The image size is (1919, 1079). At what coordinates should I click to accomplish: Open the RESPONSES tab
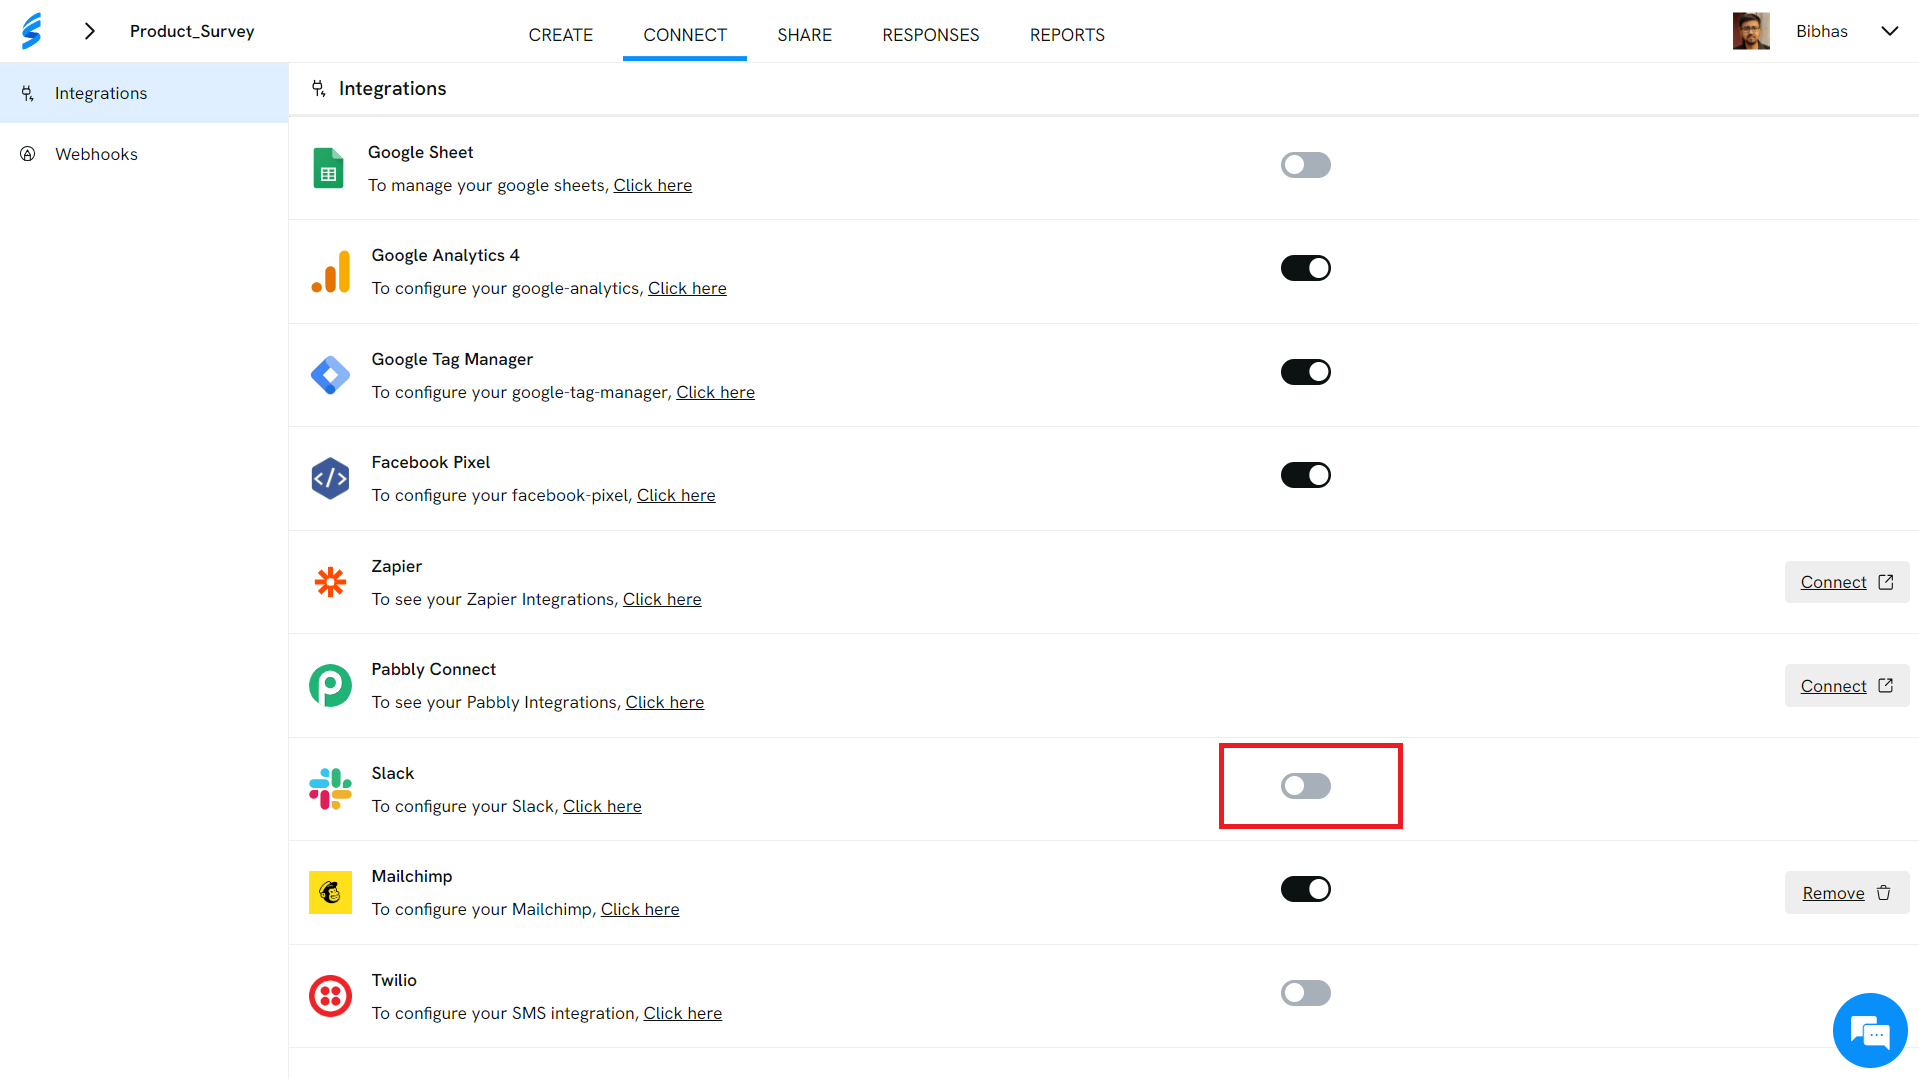(x=931, y=35)
